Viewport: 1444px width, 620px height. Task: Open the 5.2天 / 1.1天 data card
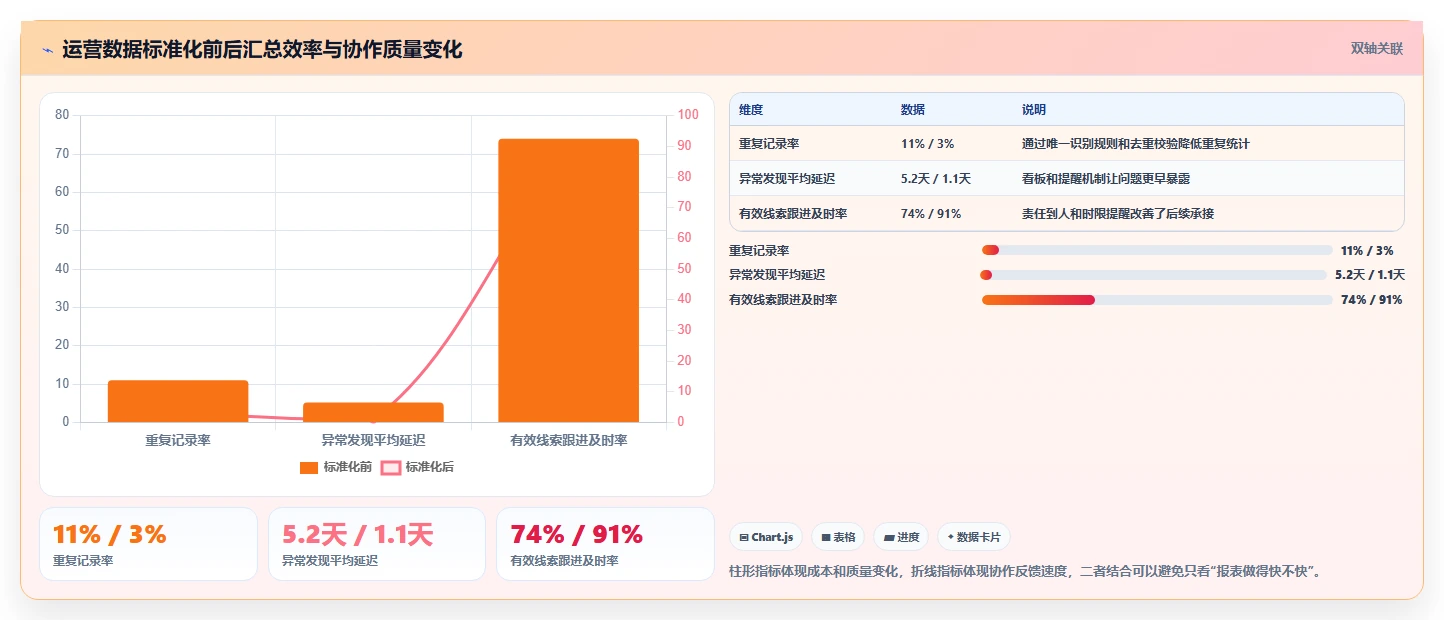click(x=377, y=544)
